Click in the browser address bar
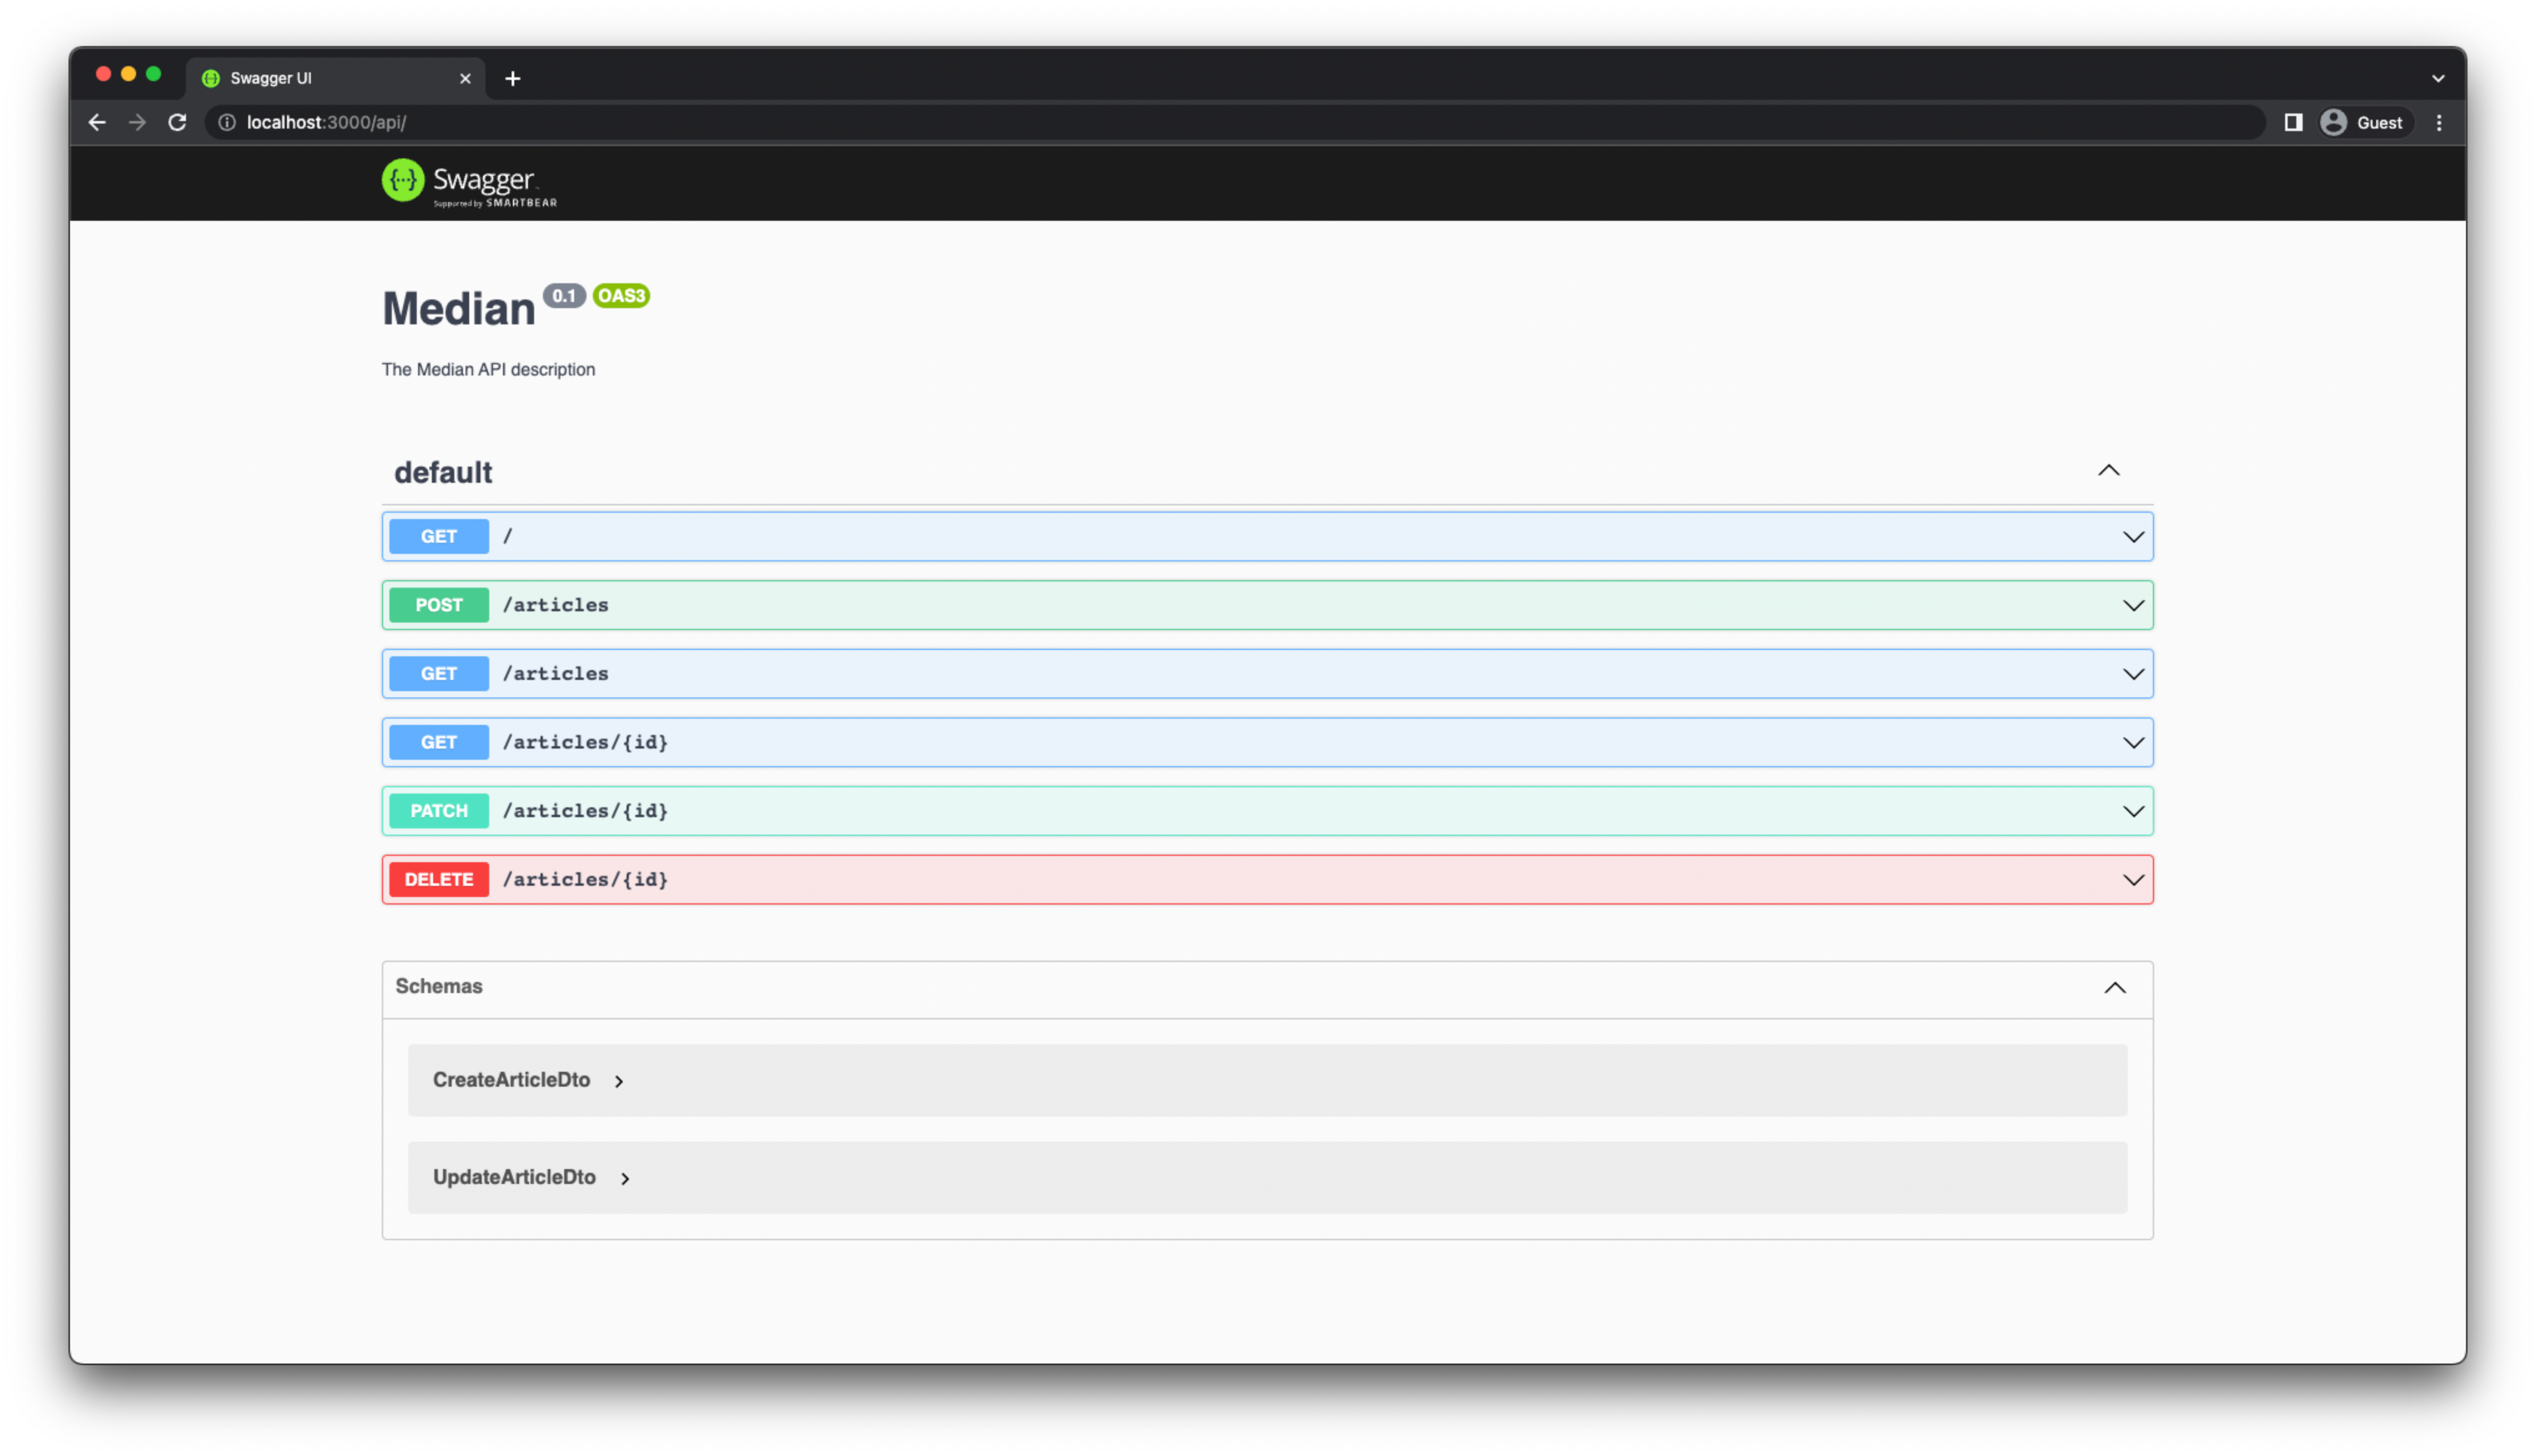 800,122
